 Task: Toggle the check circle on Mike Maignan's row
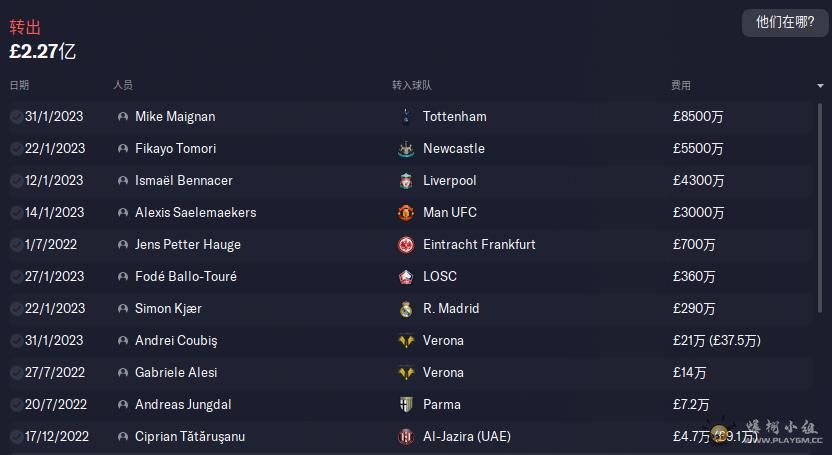click(x=16, y=117)
